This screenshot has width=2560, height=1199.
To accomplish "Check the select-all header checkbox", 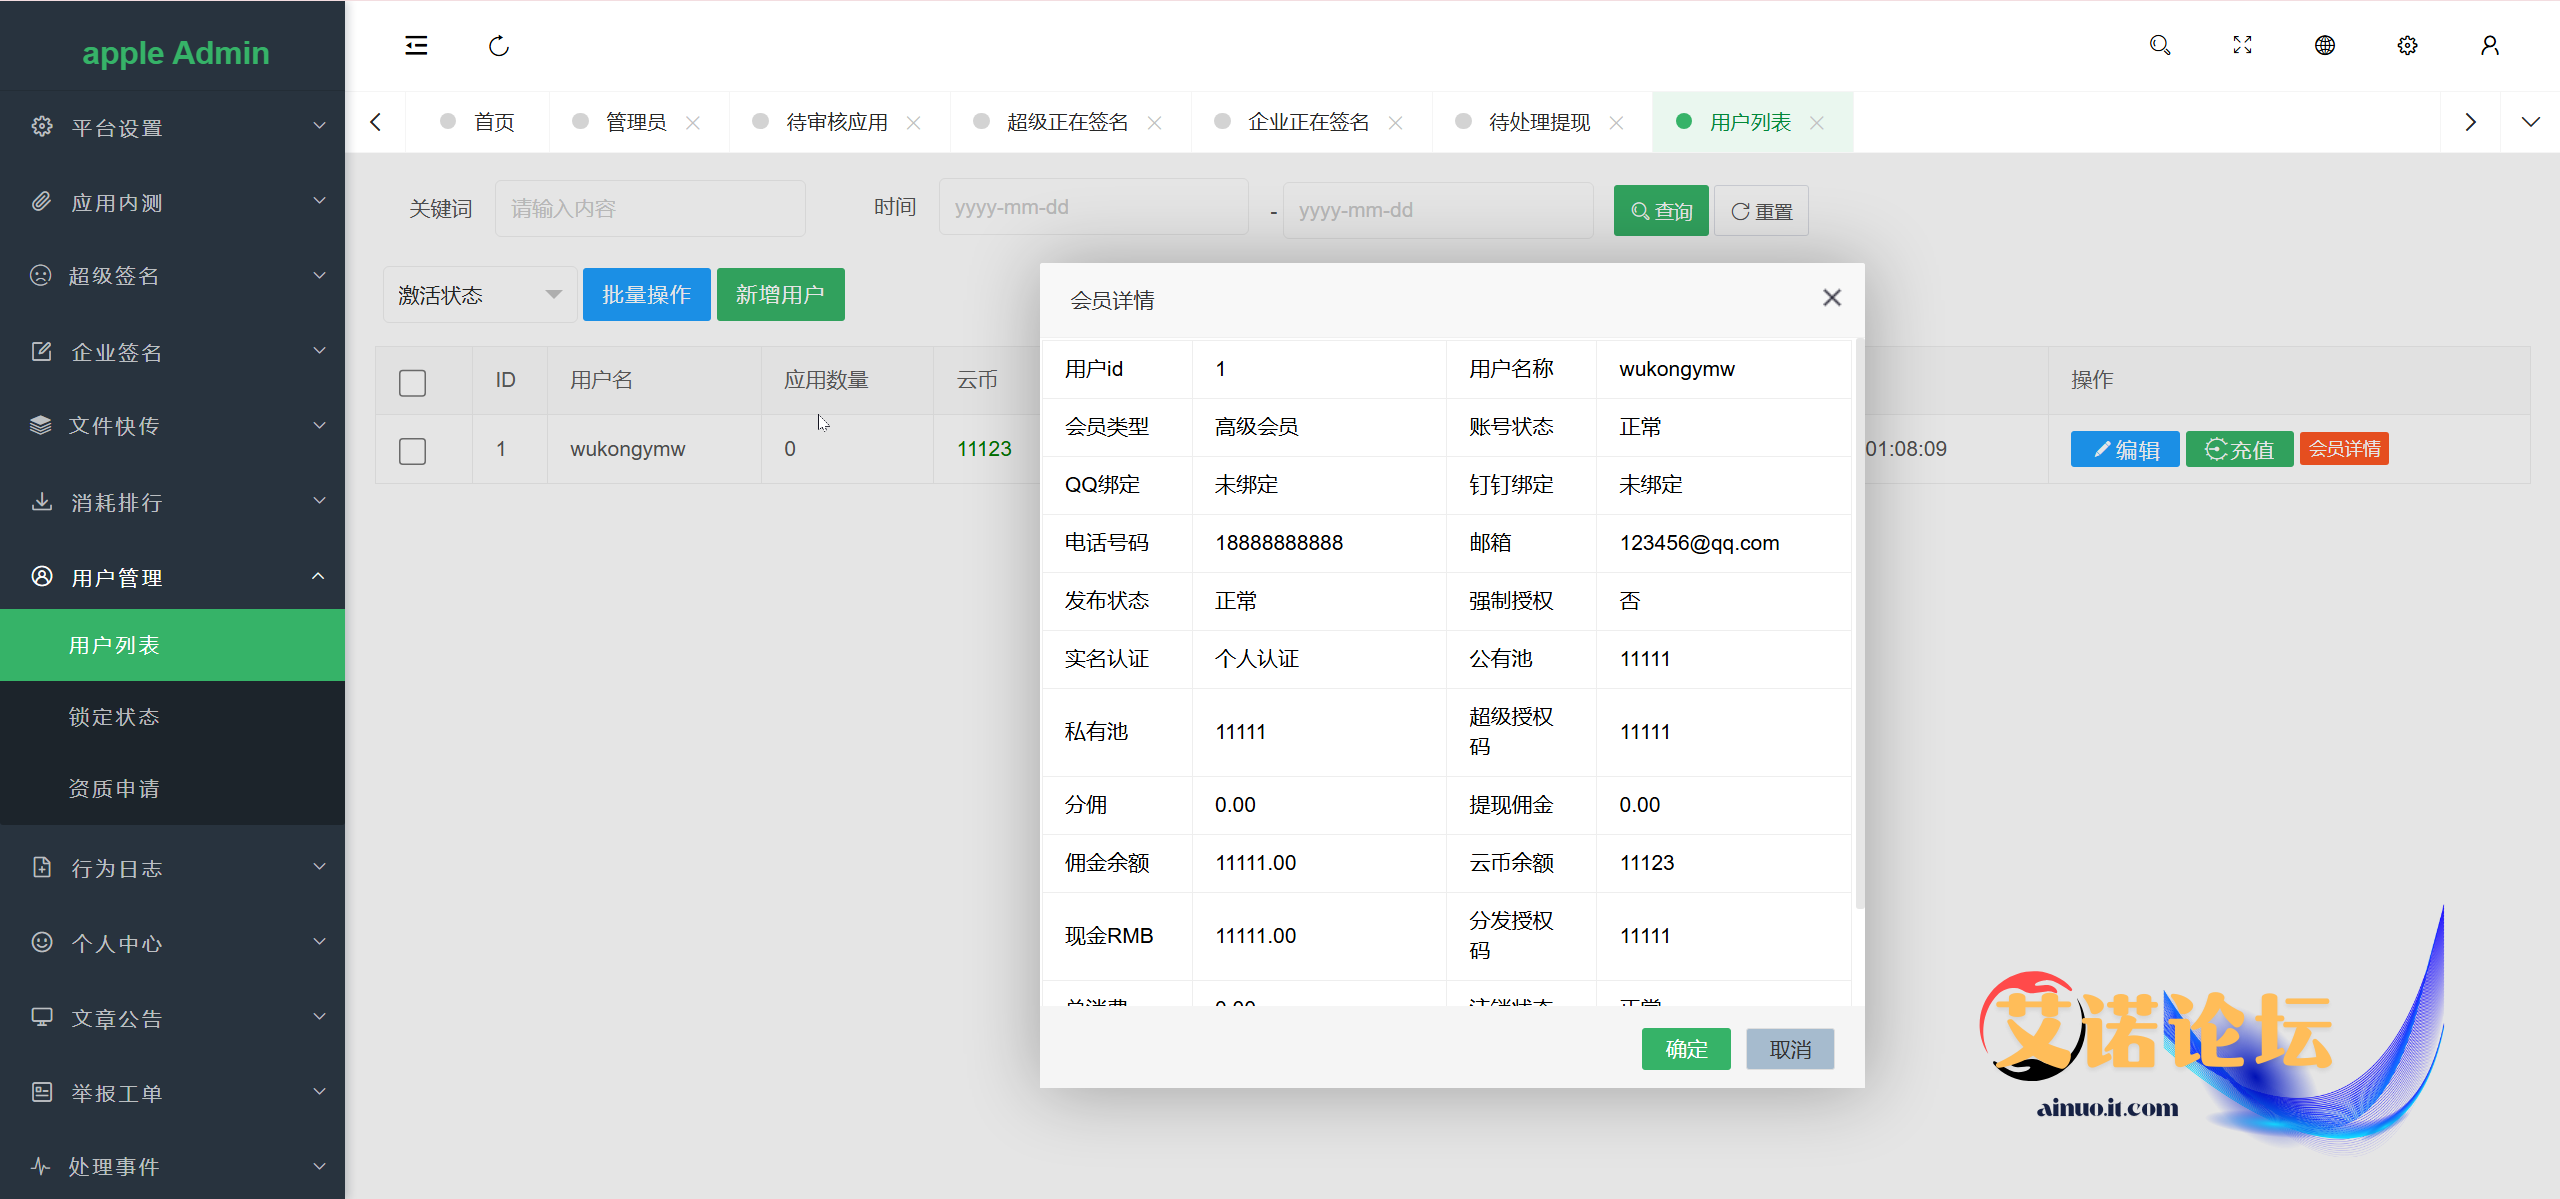I will pos(412,382).
